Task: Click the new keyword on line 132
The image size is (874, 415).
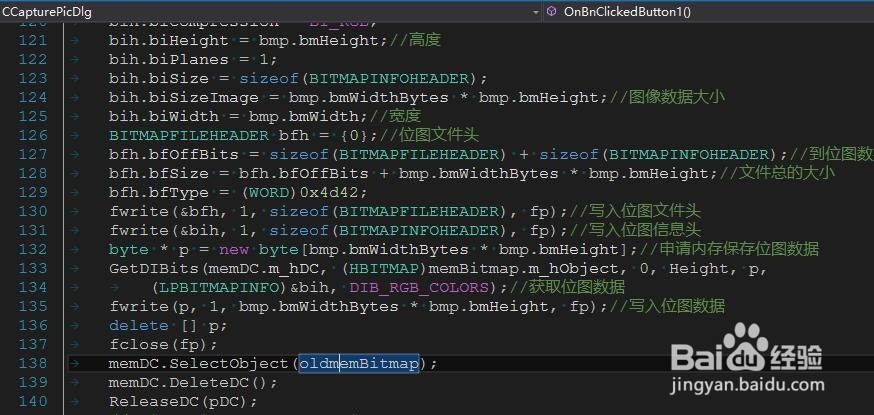Action: pyautogui.click(x=234, y=250)
